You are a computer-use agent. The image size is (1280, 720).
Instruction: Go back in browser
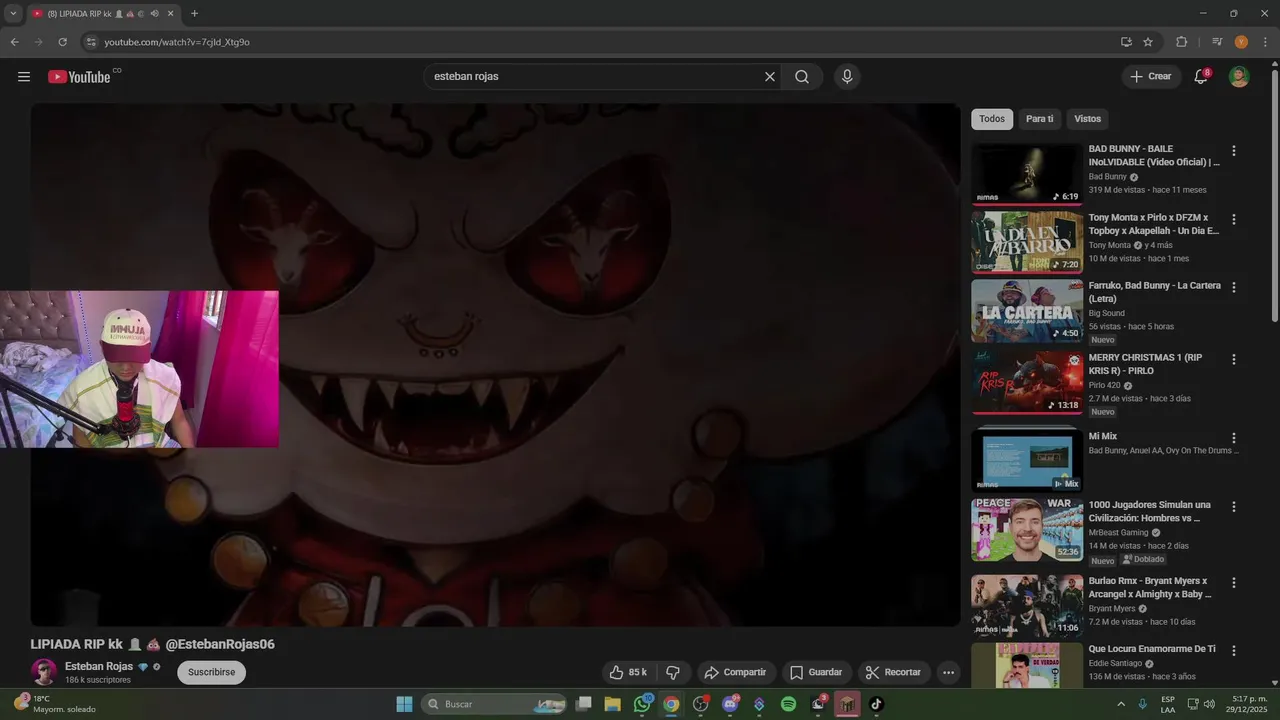(14, 42)
